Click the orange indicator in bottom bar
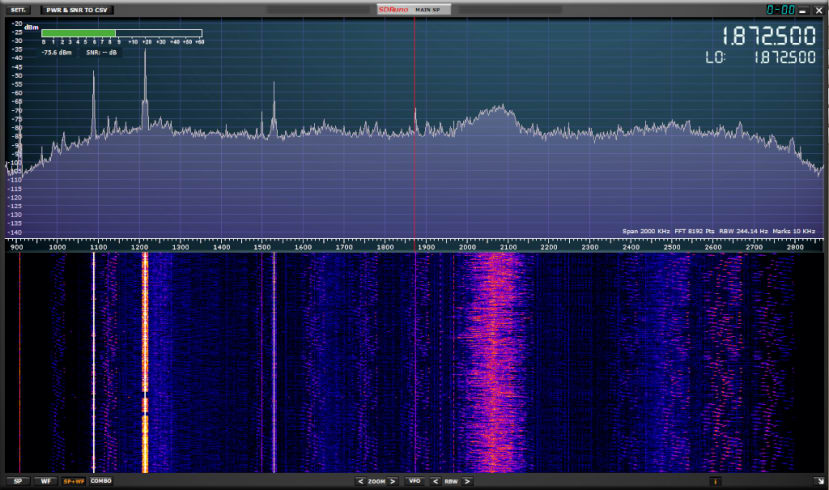This screenshot has height=490, width=829. [x=715, y=482]
